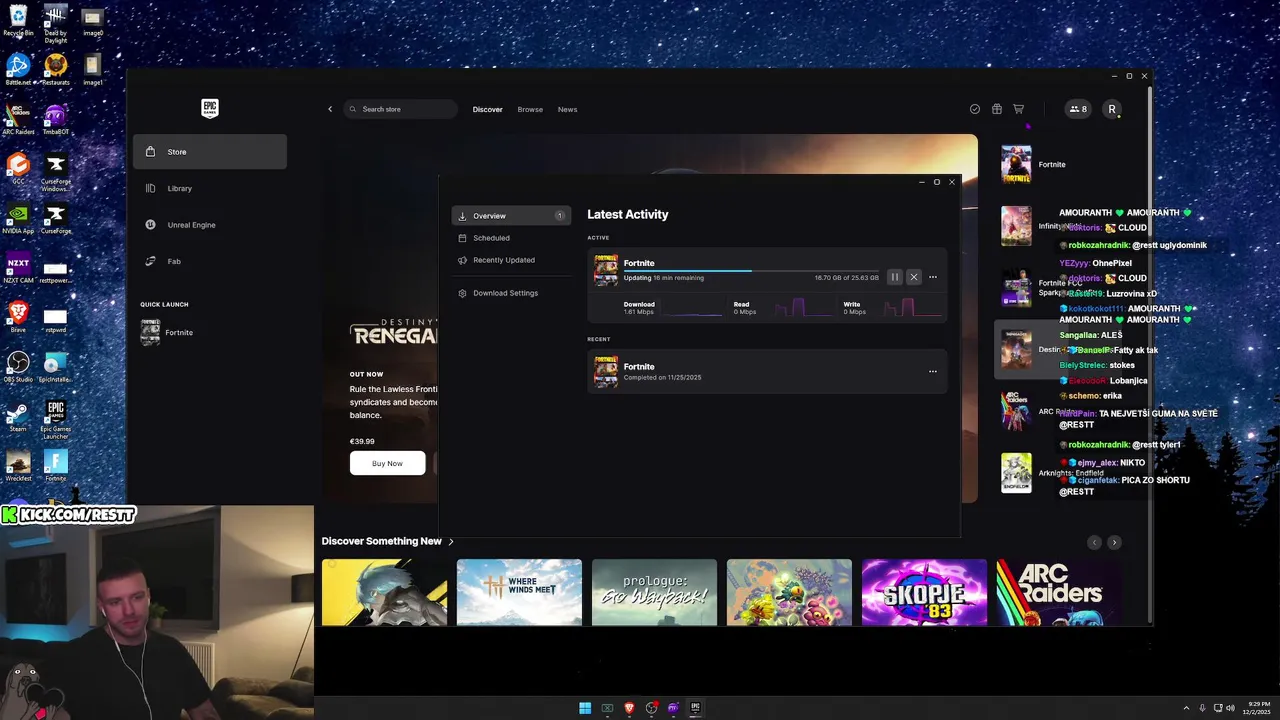This screenshot has width=1280, height=720.
Task: Open Library in the sidebar
Action: pyautogui.click(x=210, y=188)
